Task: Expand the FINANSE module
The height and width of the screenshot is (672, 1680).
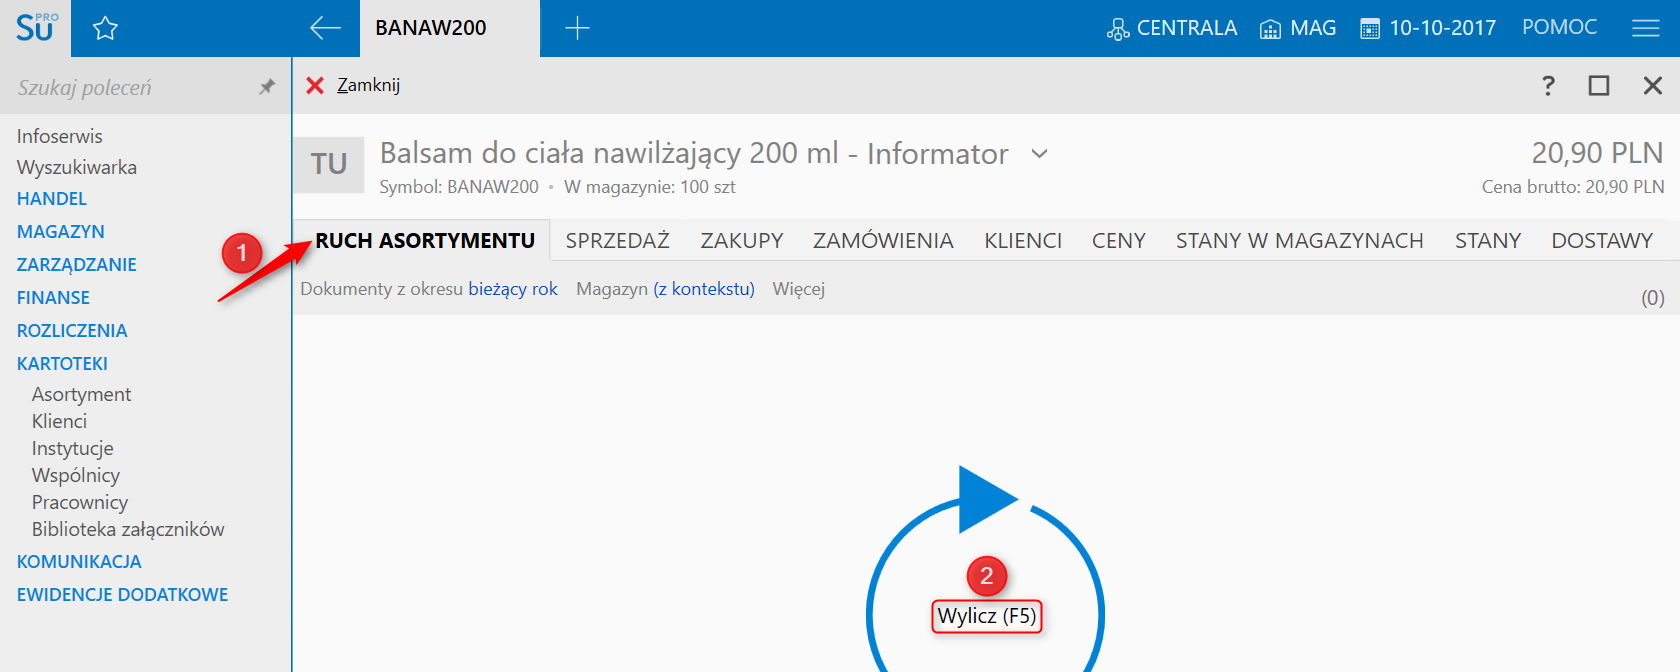Action: tap(53, 298)
